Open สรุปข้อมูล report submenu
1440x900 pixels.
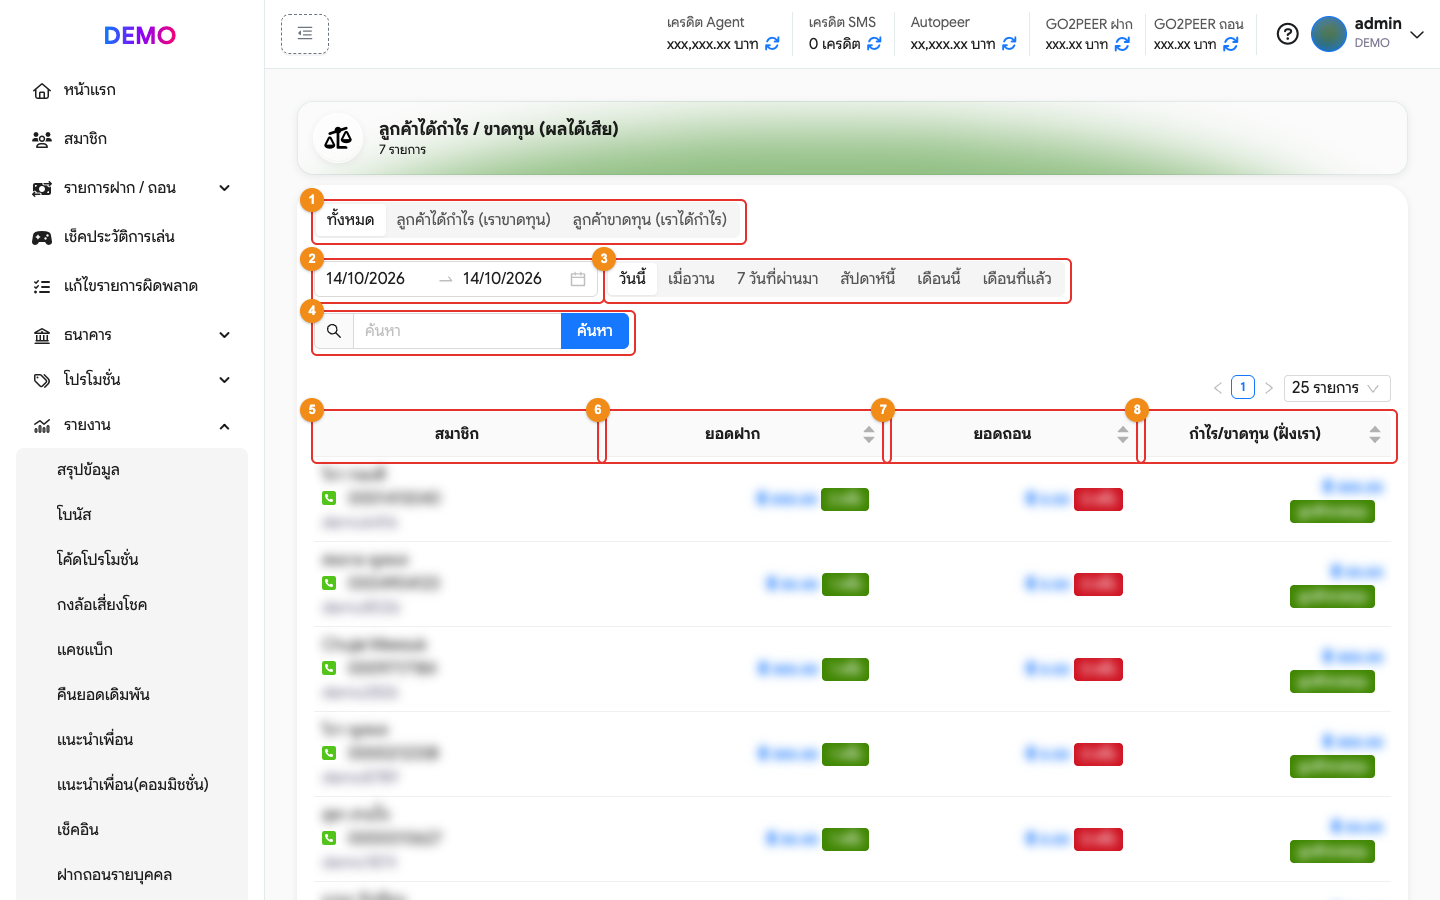88,470
